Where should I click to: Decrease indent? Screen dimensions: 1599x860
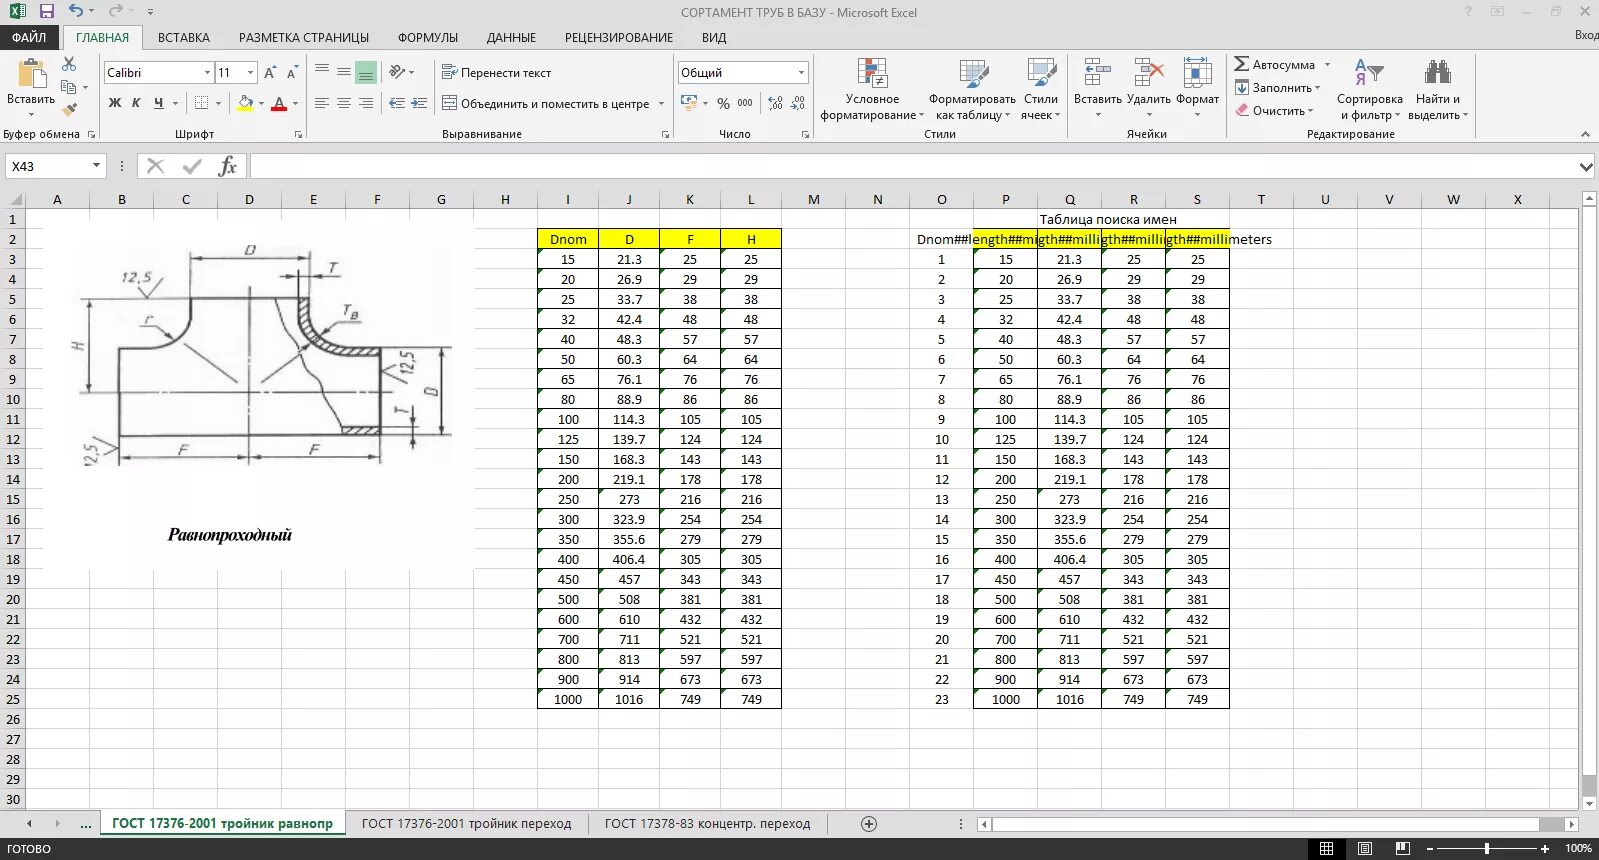tap(397, 103)
